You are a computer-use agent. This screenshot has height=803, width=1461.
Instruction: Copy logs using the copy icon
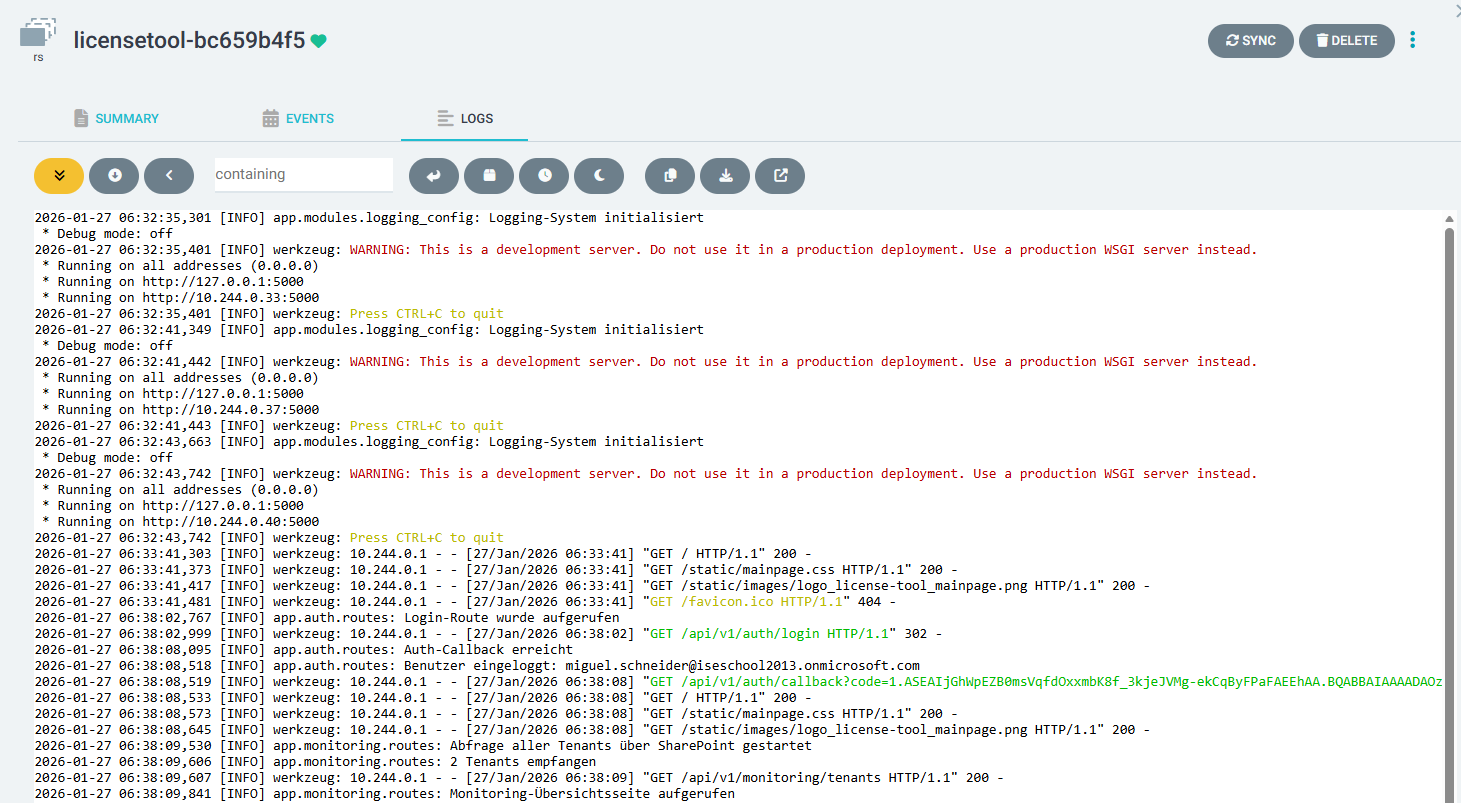[x=669, y=176]
